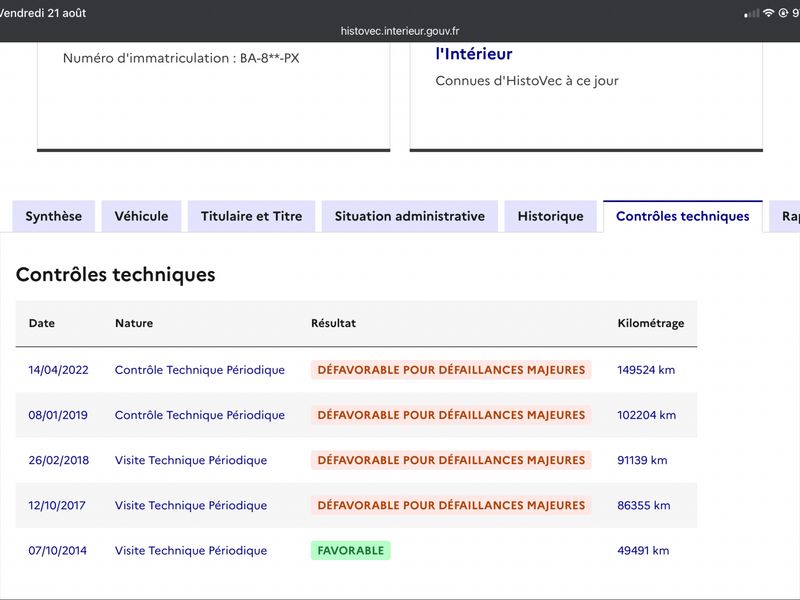Click the Kilométrage column header
This screenshot has width=800, height=600.
(651, 323)
